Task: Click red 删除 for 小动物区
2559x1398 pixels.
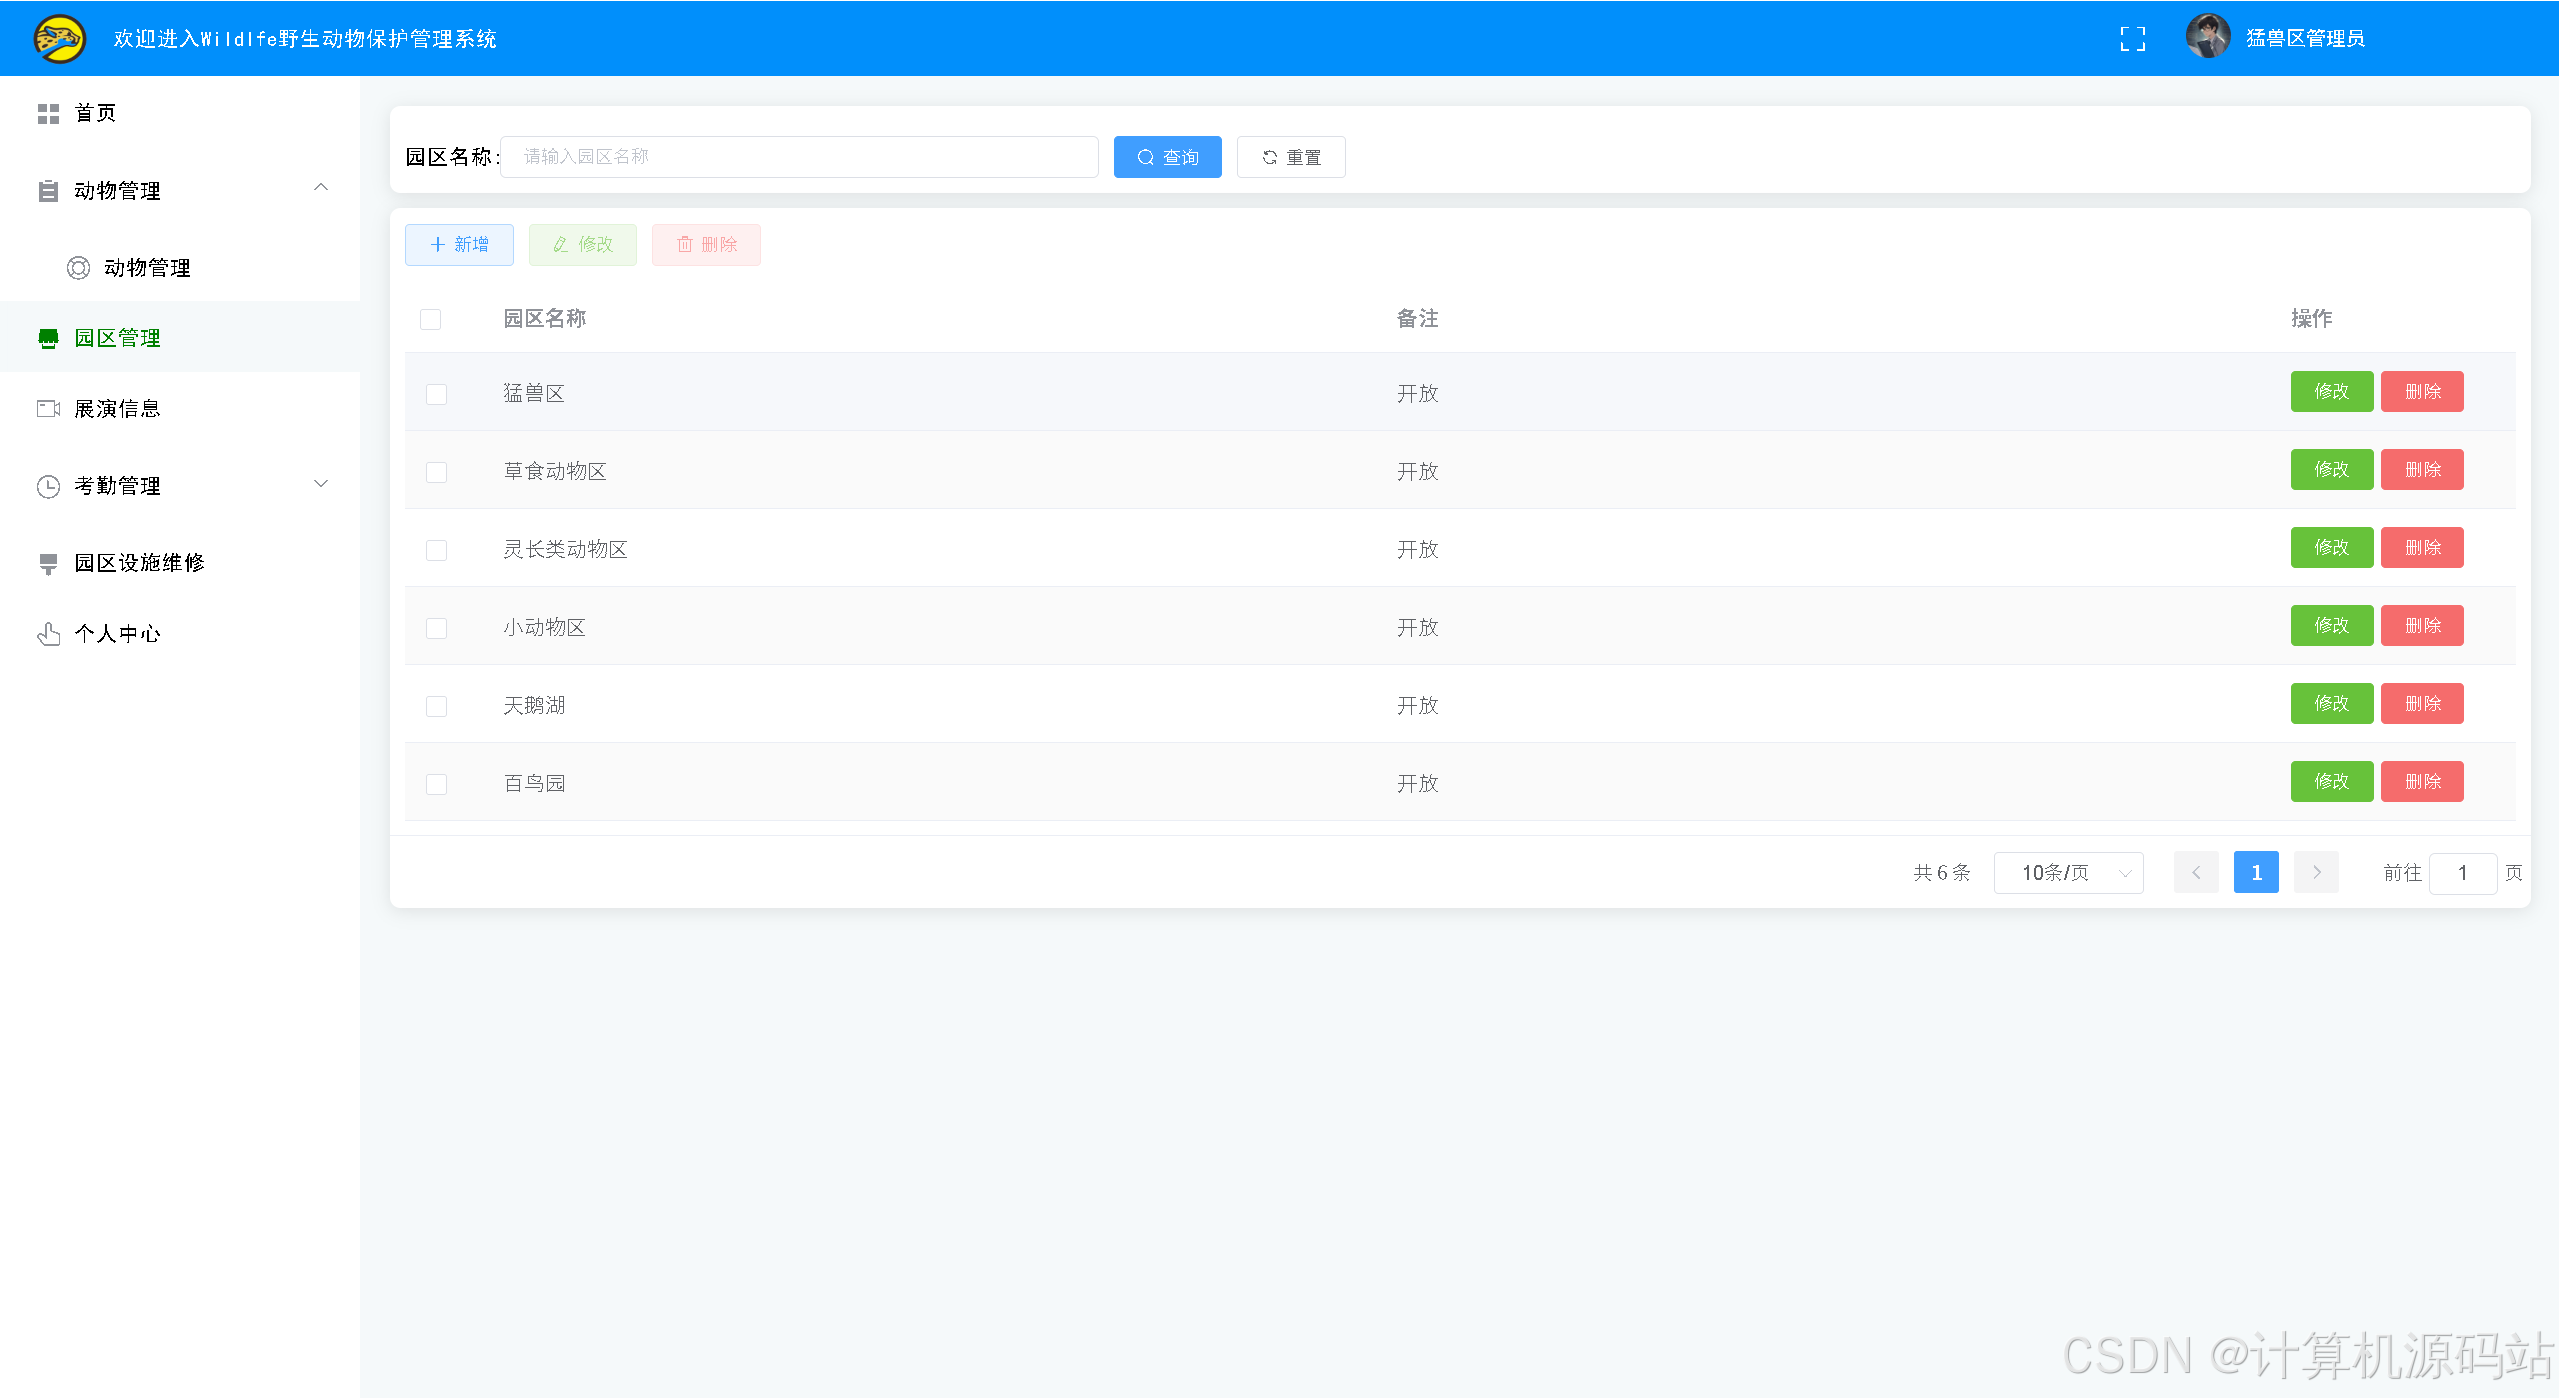Action: (x=2422, y=626)
